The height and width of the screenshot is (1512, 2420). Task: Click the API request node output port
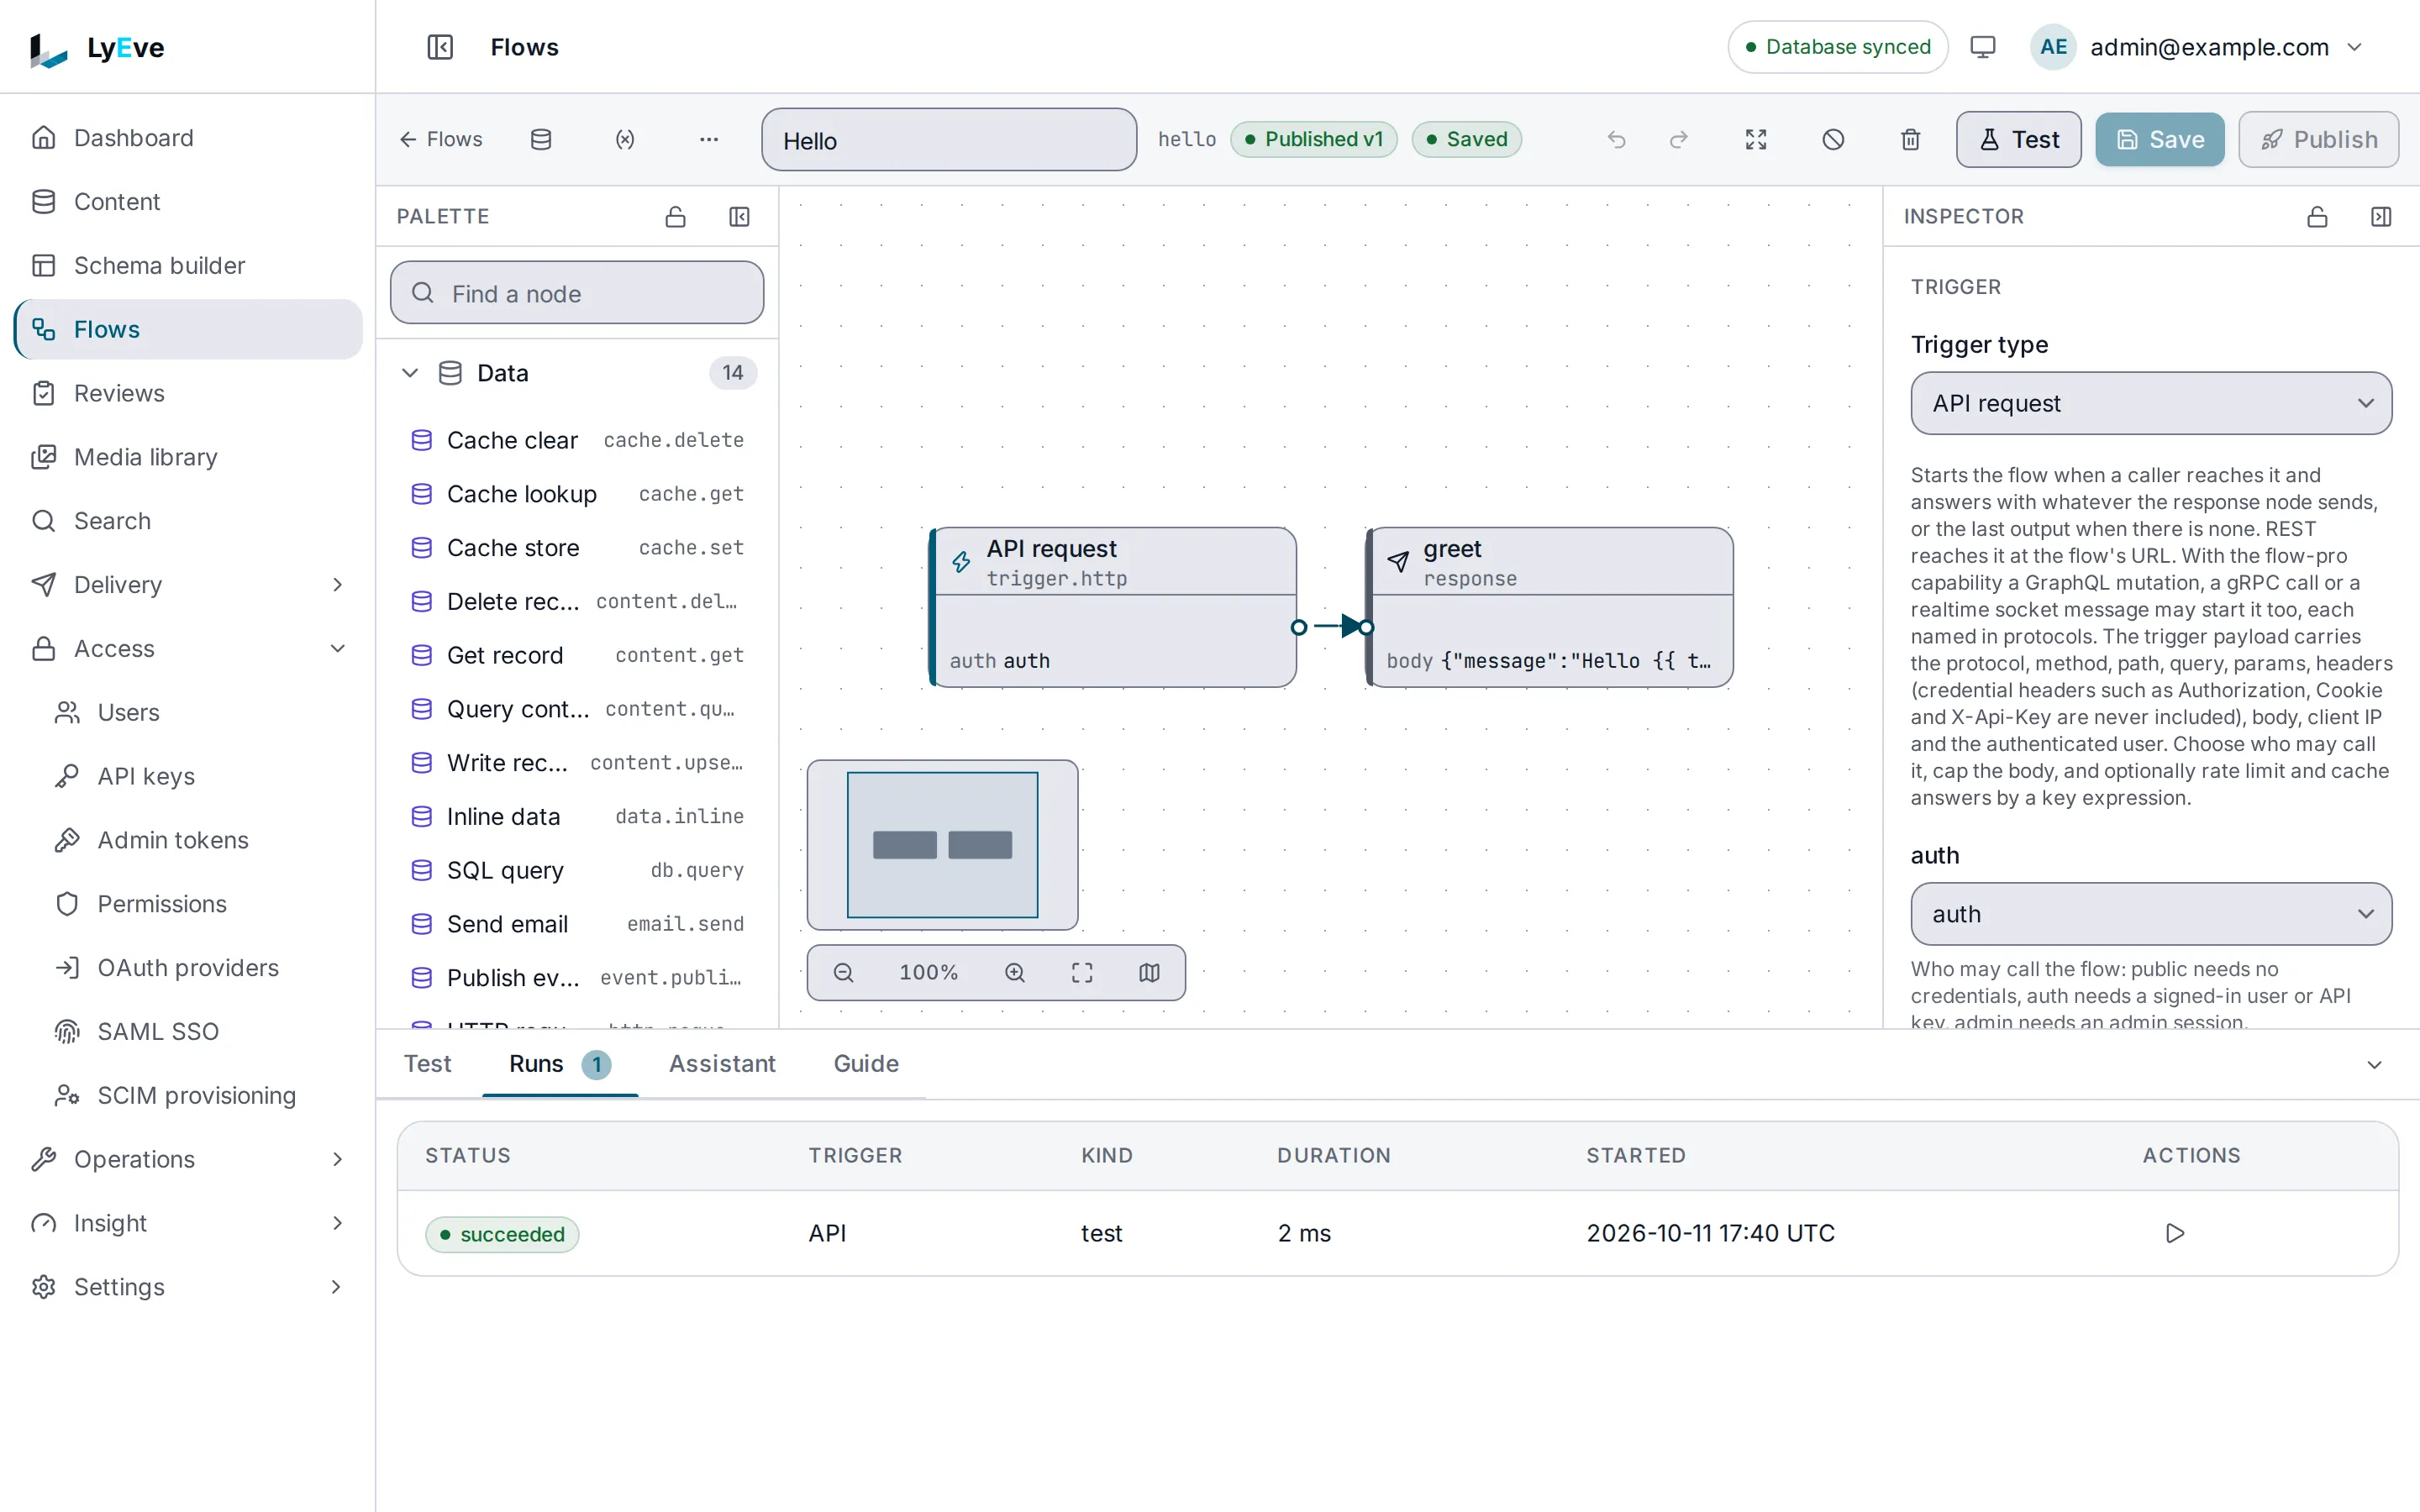point(1299,628)
